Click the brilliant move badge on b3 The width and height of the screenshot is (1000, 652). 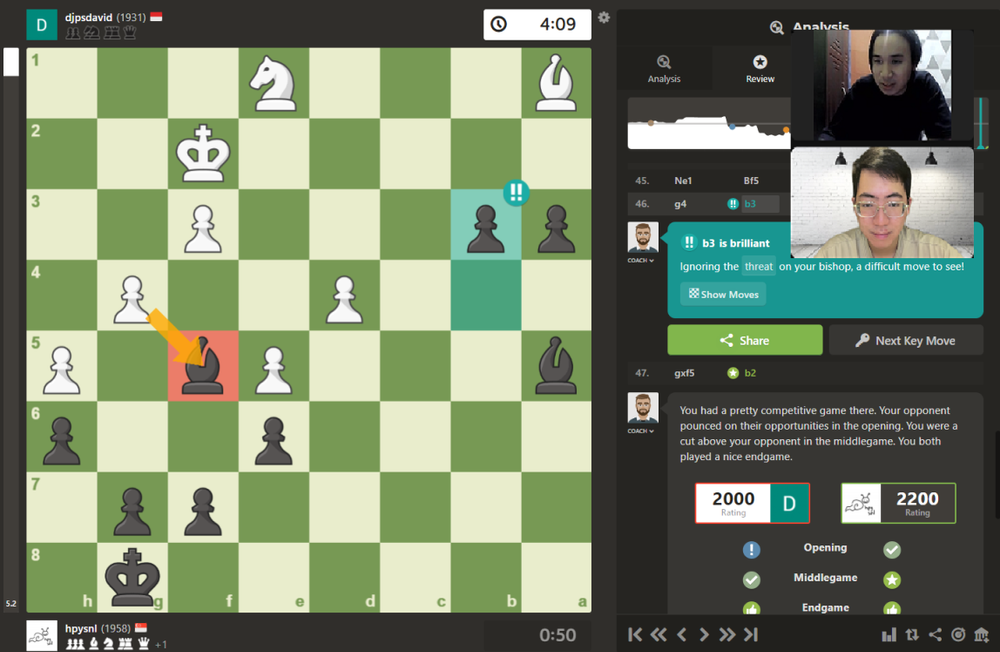(x=515, y=194)
